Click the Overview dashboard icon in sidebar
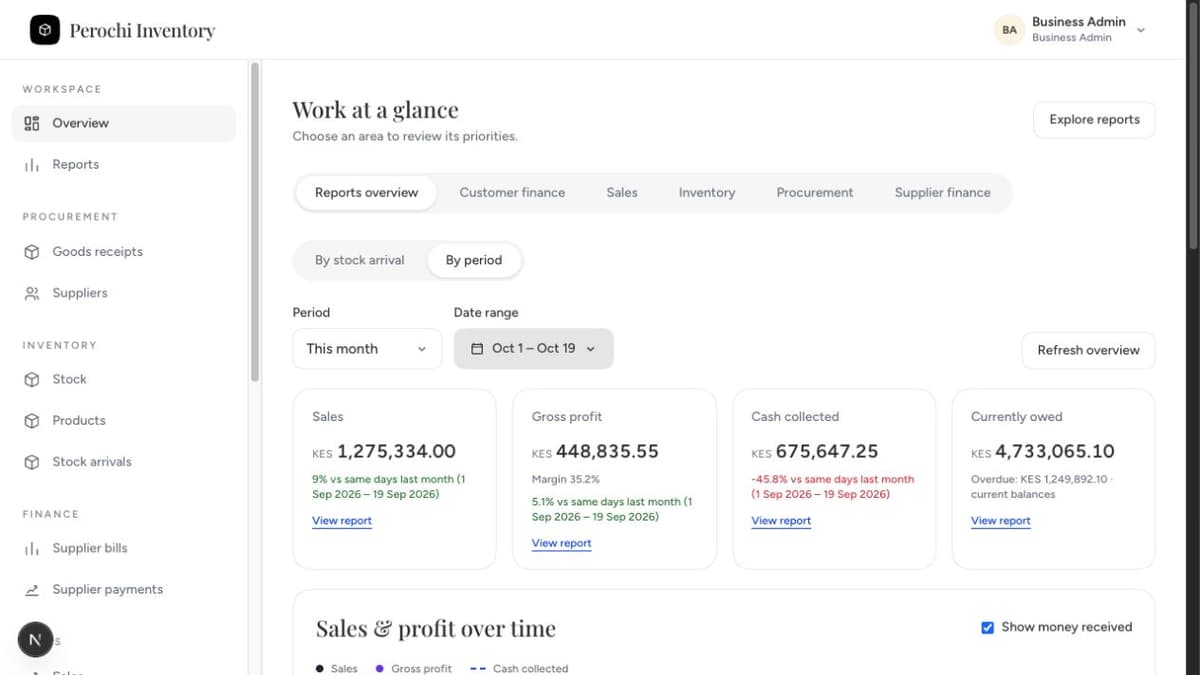The image size is (1200, 675). (32, 123)
